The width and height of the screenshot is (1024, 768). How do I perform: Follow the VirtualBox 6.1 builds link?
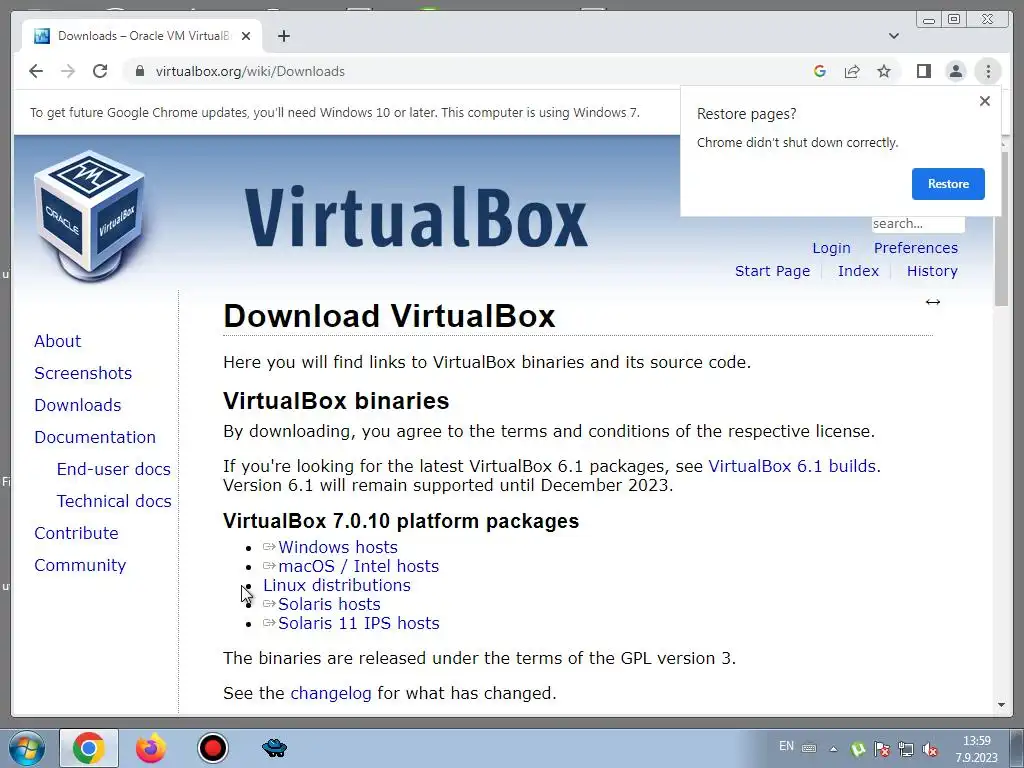tap(792, 466)
